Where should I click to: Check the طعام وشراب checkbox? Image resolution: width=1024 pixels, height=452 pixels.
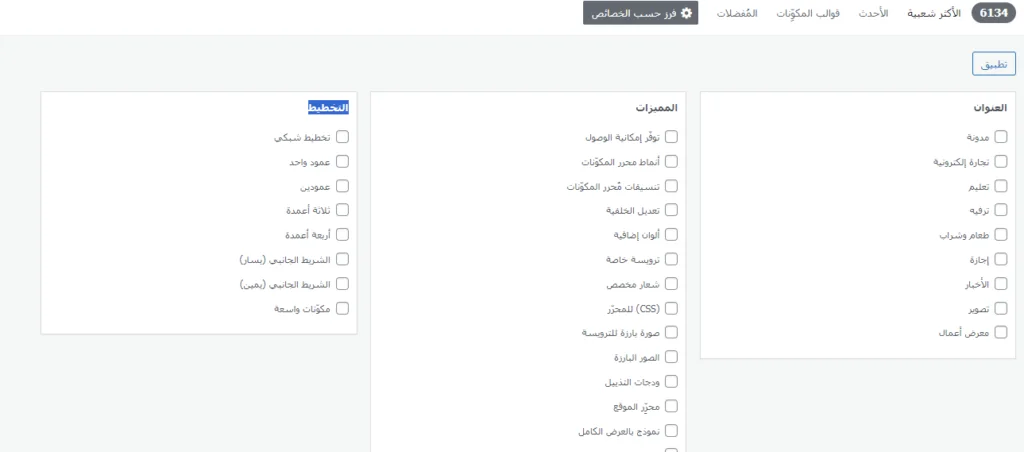click(1000, 234)
